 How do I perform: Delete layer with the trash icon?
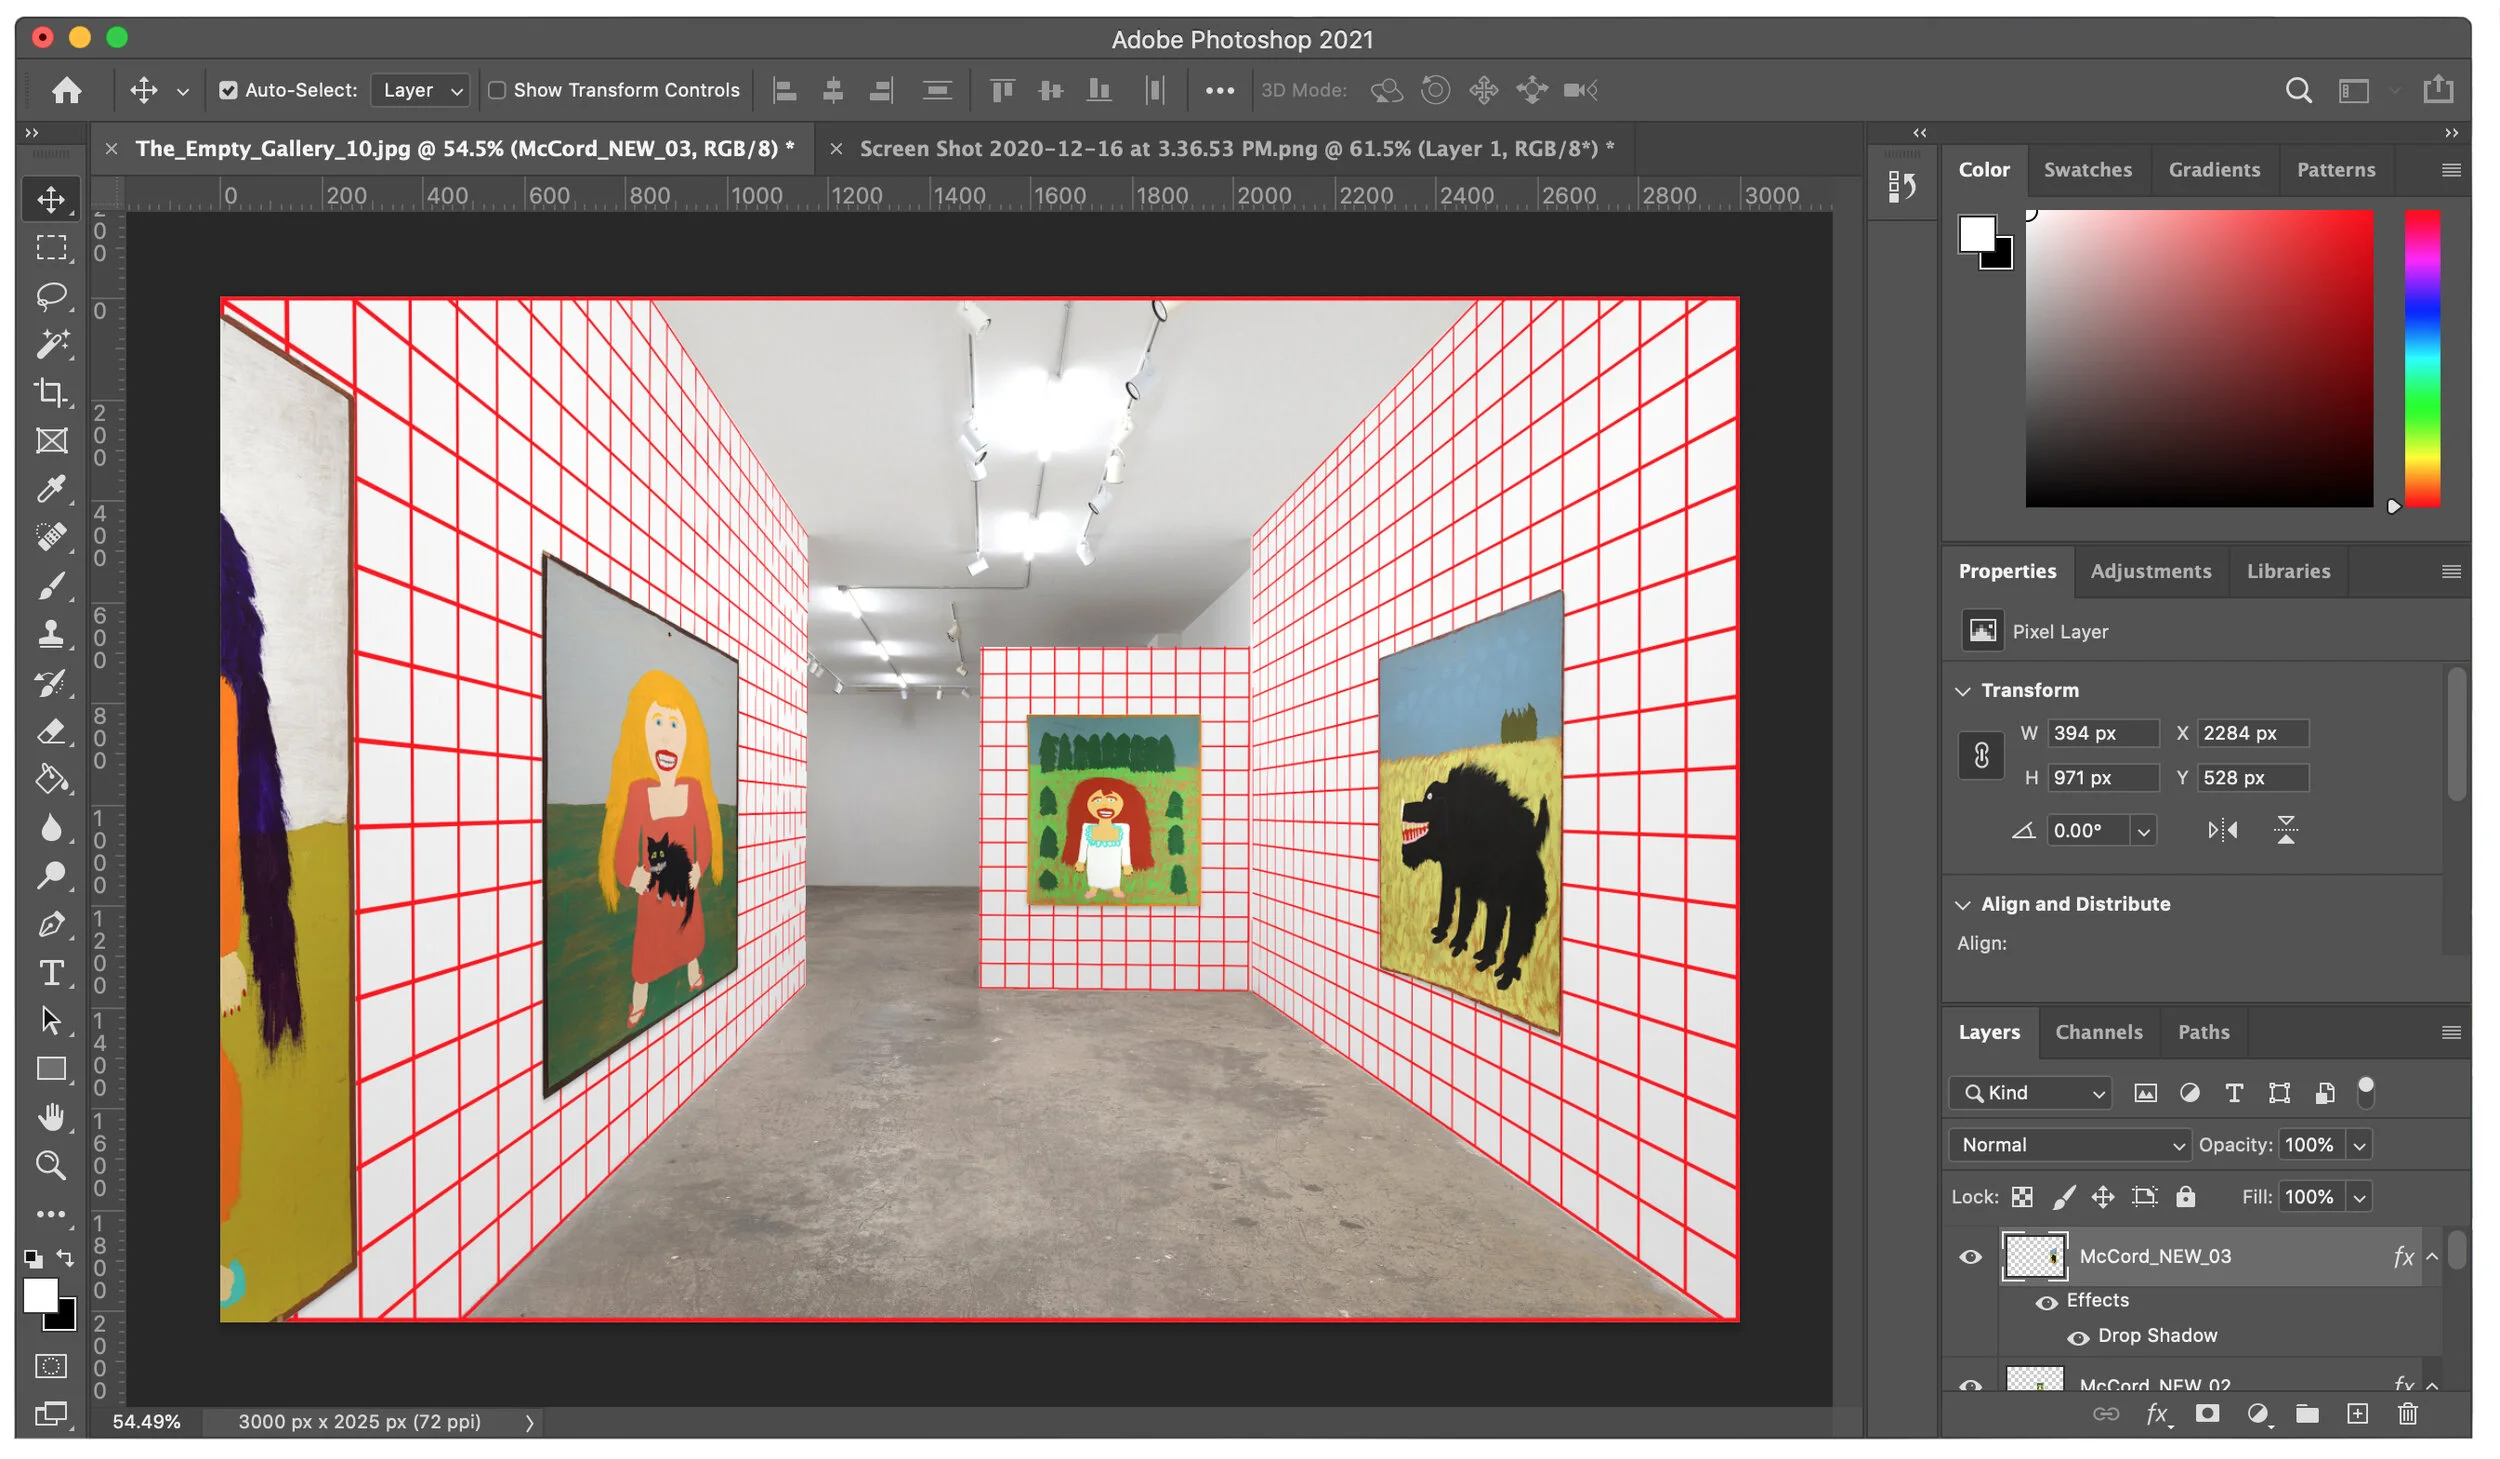2408,1413
